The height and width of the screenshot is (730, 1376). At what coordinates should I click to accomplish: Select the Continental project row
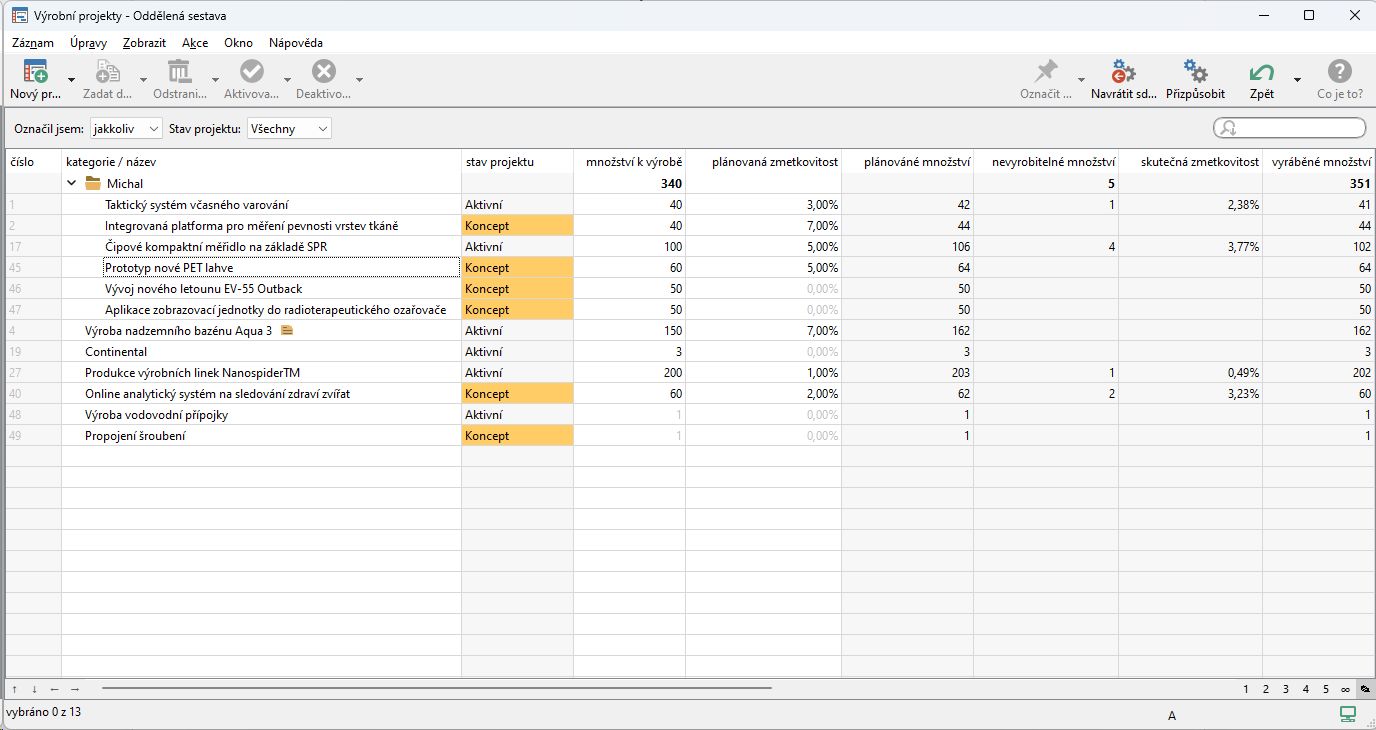pyautogui.click(x=116, y=352)
